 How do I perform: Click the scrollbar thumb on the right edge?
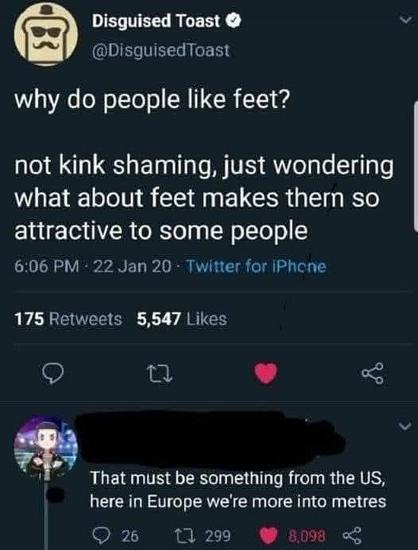tap(416, 168)
